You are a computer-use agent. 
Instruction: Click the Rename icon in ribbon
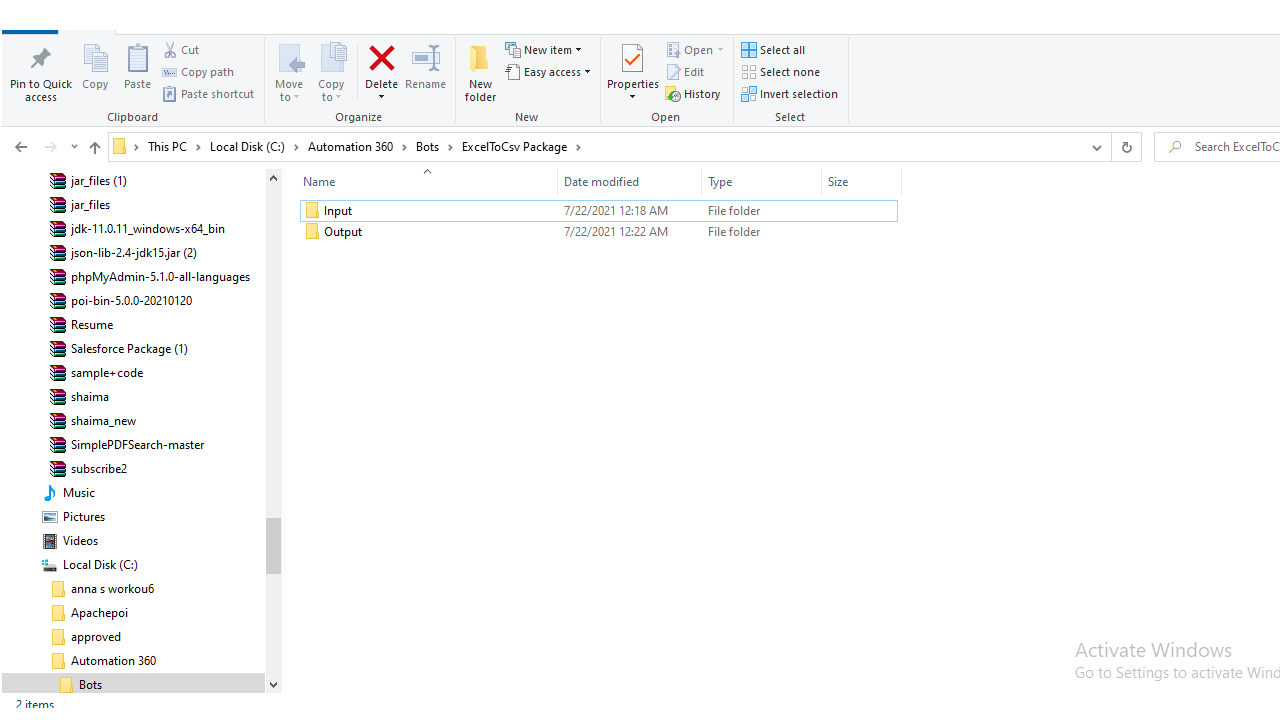point(425,59)
